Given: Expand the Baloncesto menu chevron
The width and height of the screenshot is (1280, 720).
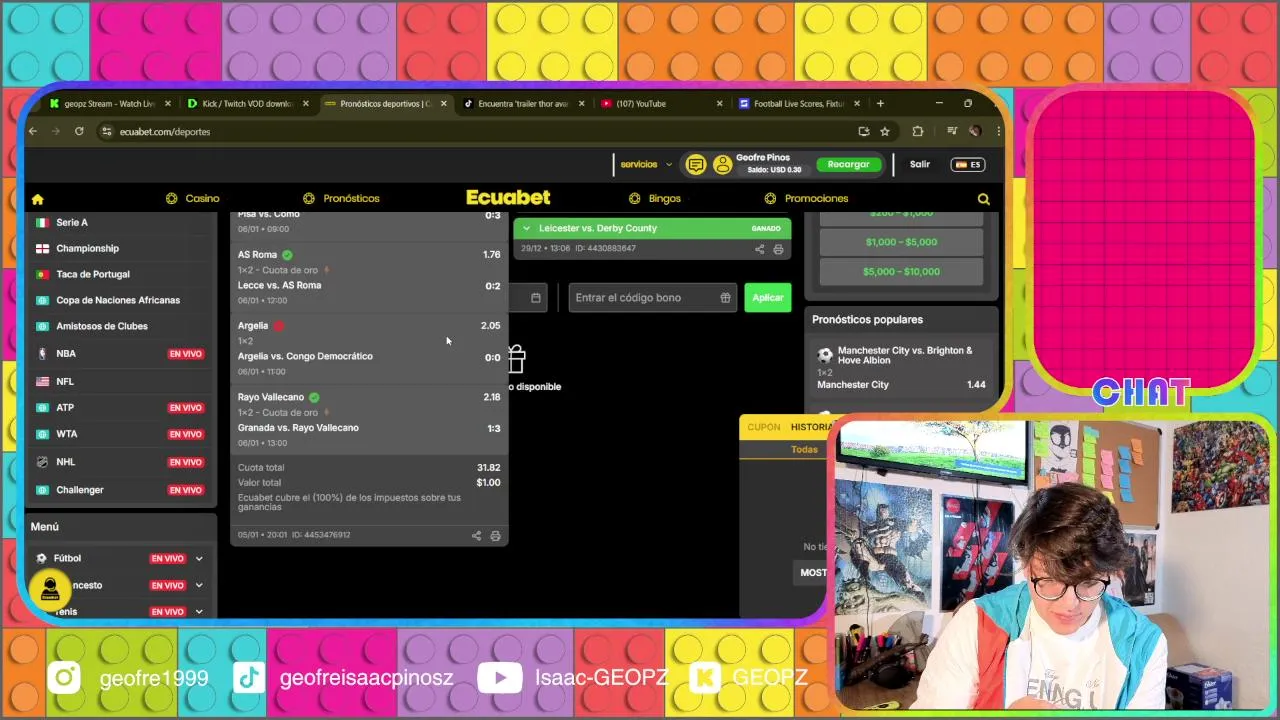Looking at the screenshot, I should pos(199,585).
